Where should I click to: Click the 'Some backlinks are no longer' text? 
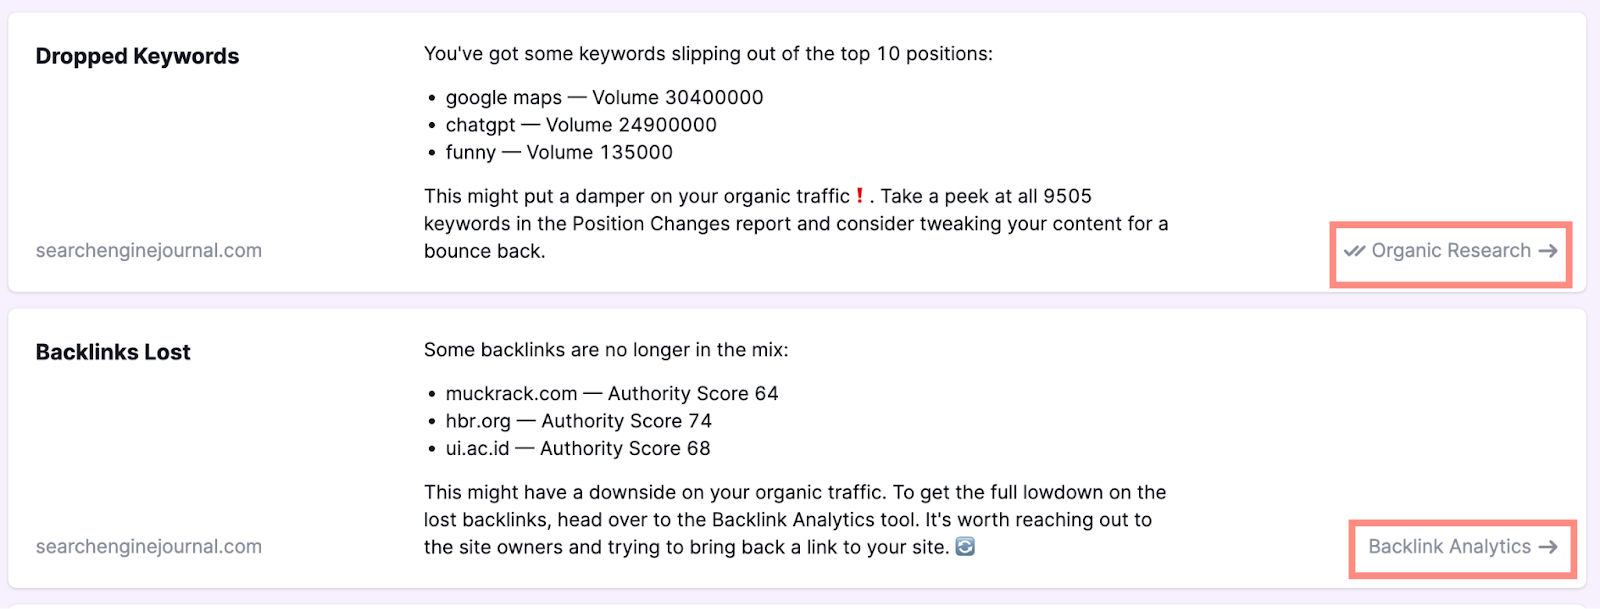coord(606,350)
